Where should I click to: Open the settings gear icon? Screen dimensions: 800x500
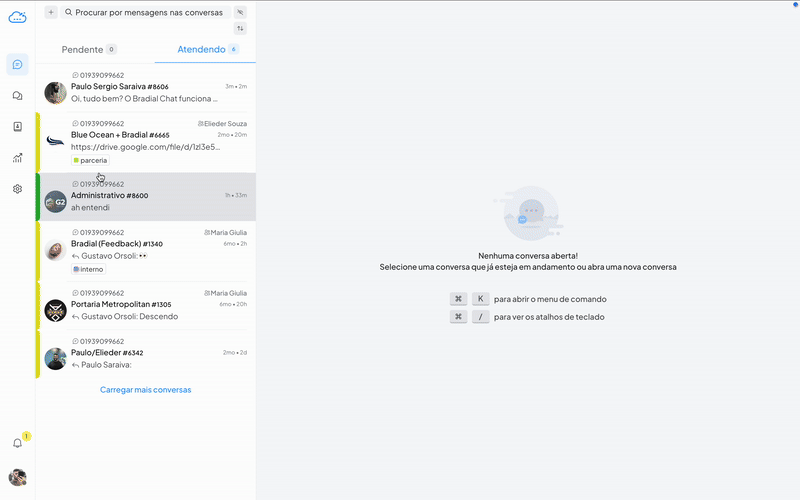pos(17,189)
